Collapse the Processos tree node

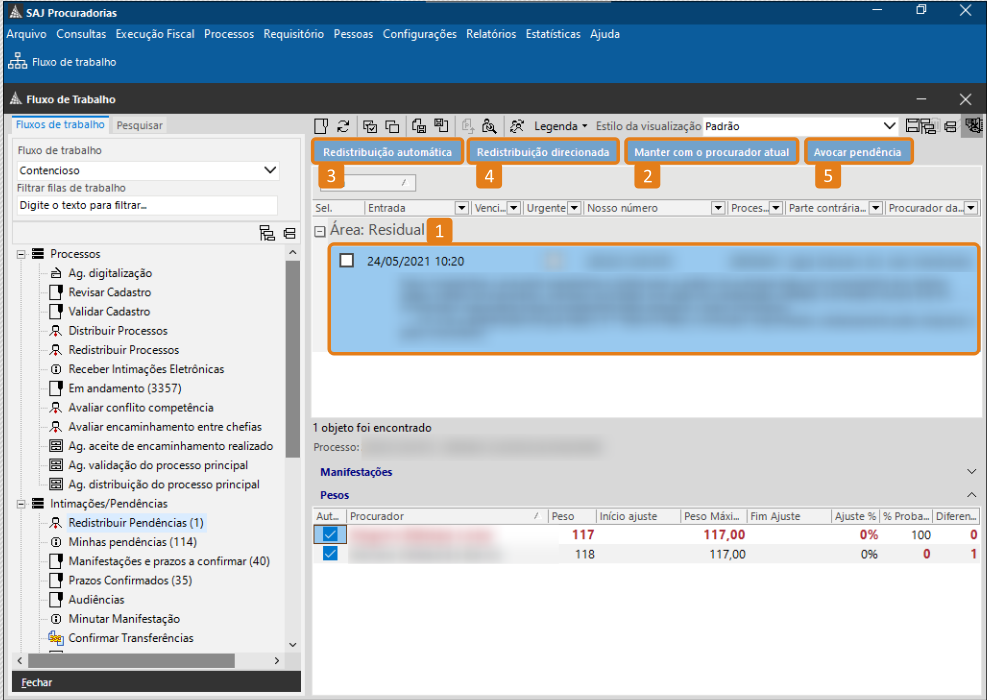[x=21, y=254]
